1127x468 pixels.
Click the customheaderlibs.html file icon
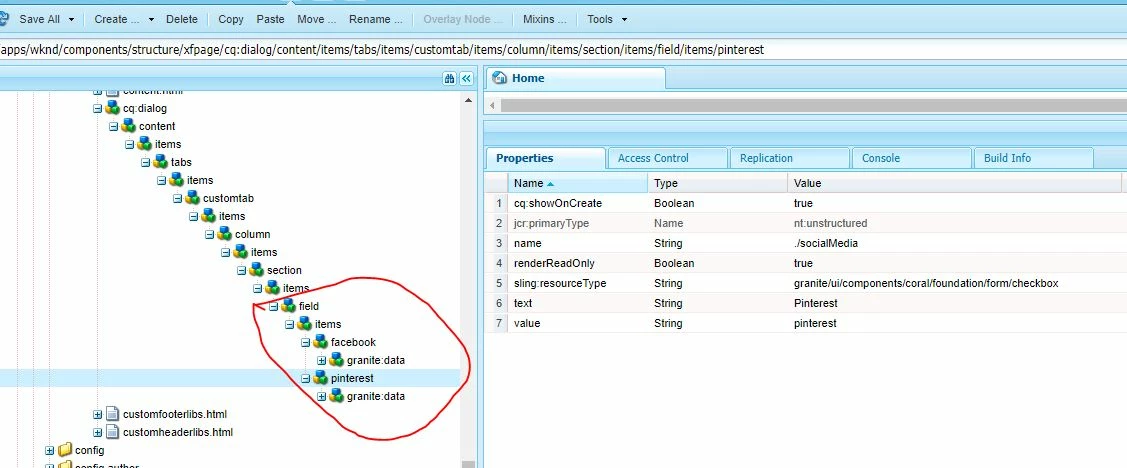112,432
